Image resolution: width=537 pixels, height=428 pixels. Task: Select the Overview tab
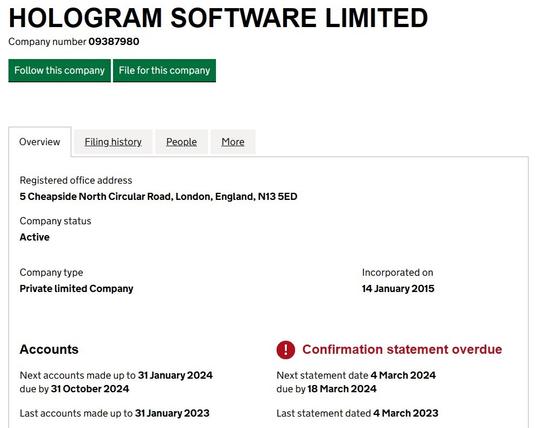pos(40,142)
